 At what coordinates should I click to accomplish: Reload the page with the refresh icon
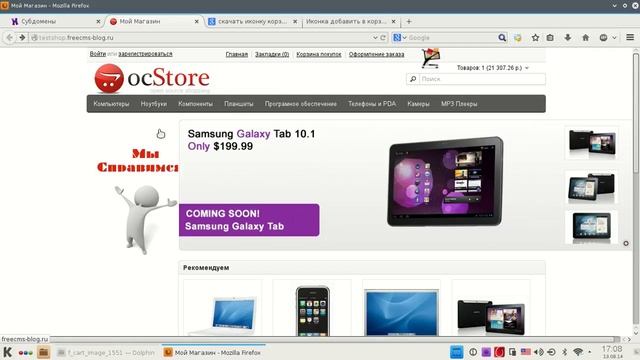pyautogui.click(x=383, y=38)
